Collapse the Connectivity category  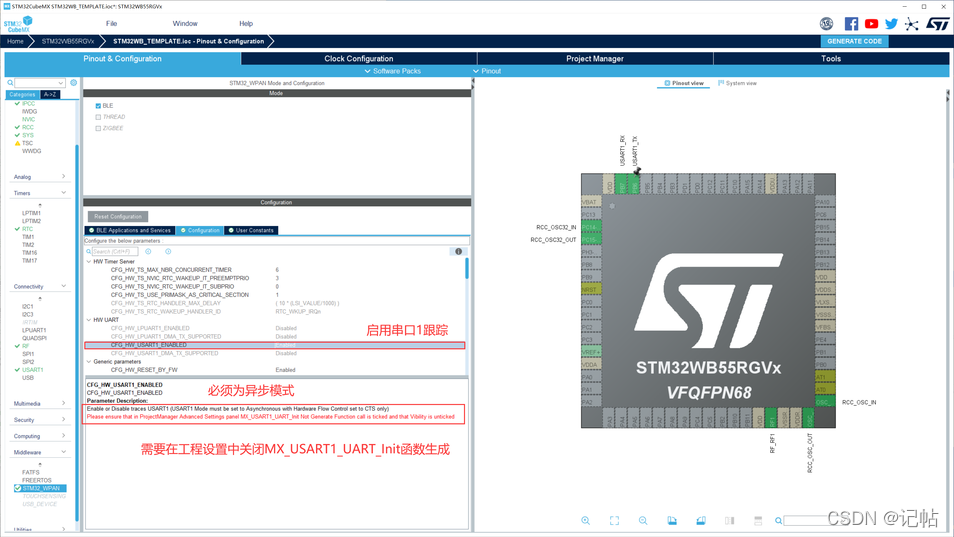click(63, 286)
